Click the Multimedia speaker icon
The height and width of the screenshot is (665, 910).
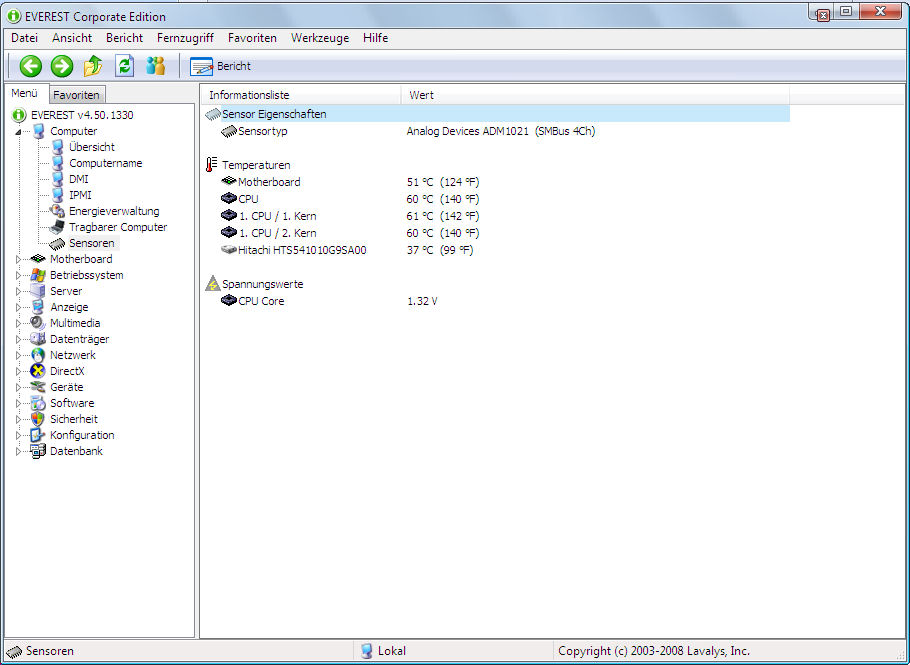click(38, 323)
